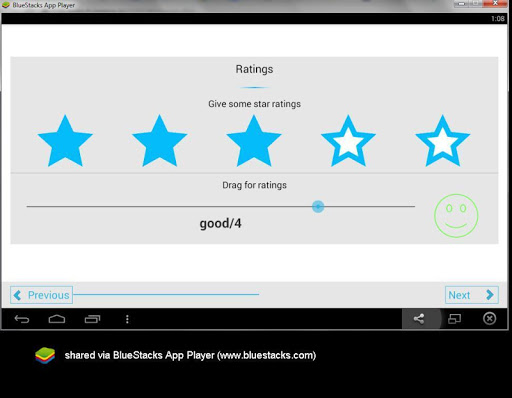512x398 pixels.
Task: Select the third filled star
Action: click(254, 141)
